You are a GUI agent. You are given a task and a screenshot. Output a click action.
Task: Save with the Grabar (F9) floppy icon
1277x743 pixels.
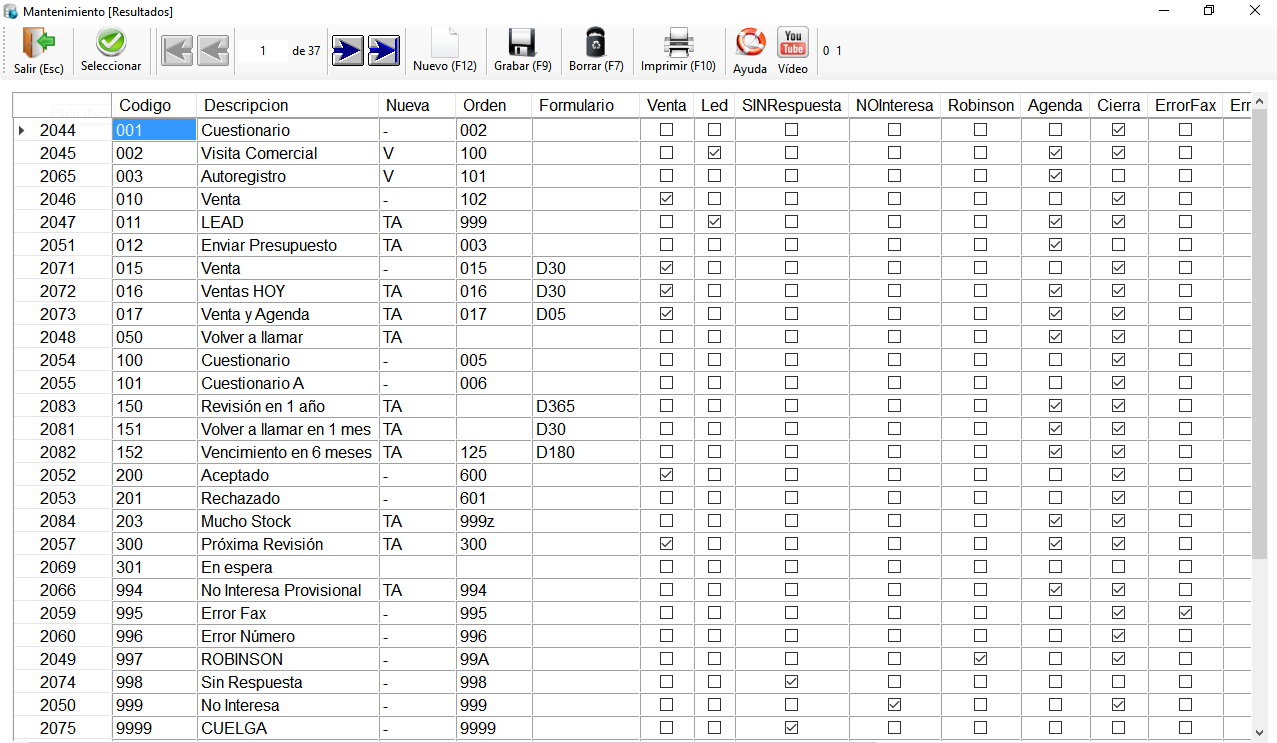[523, 43]
